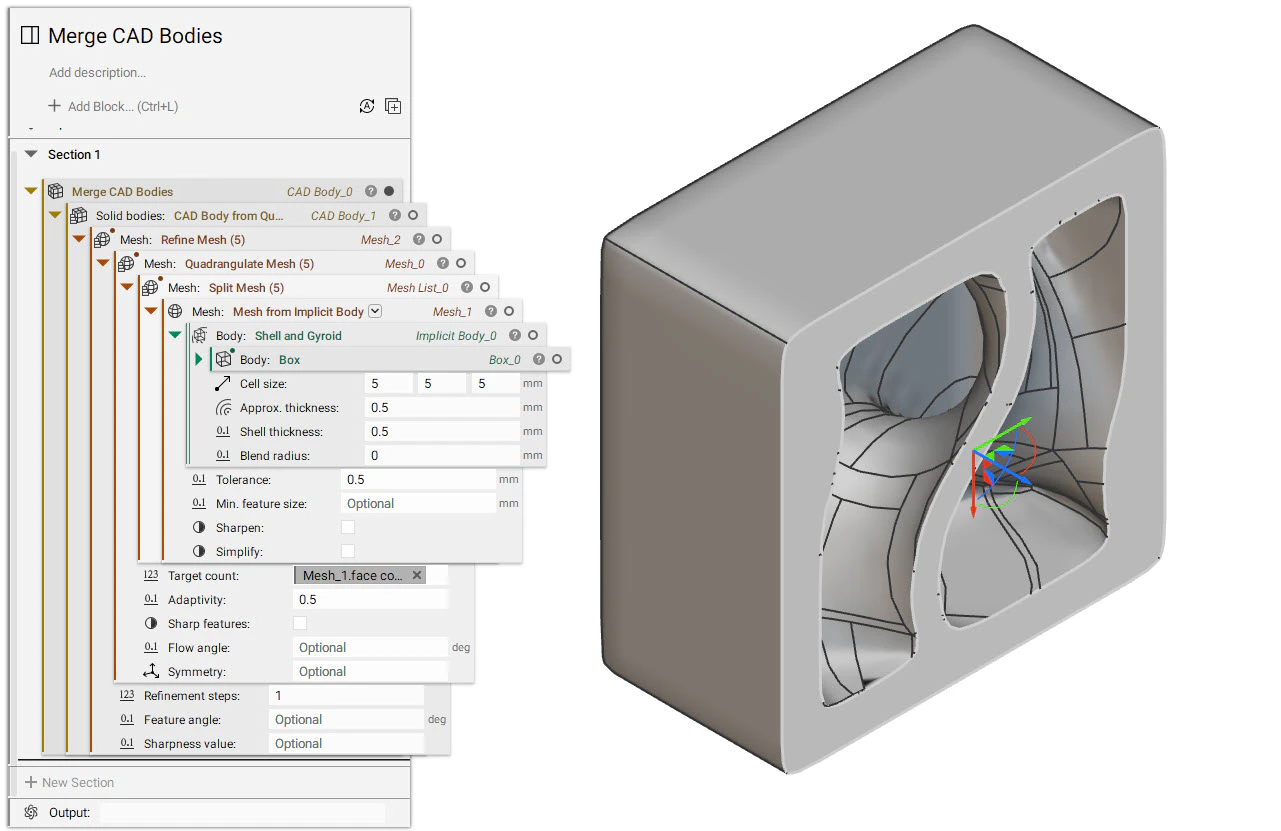Open help for the Shell and Gyroid block
The width and height of the screenshot is (1281, 831).
coord(516,335)
